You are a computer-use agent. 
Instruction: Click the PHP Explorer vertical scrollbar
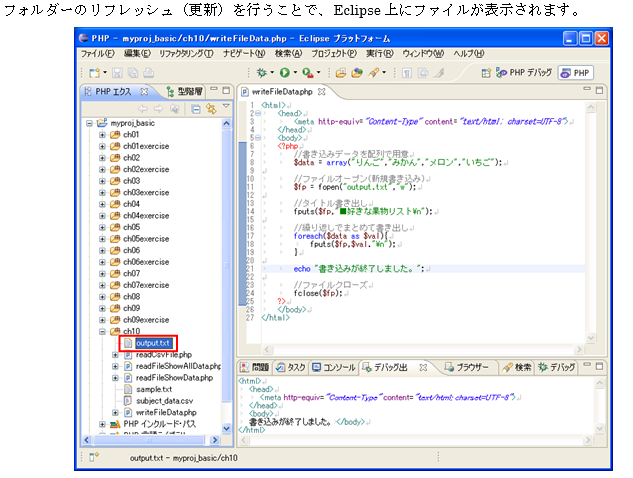227,260
